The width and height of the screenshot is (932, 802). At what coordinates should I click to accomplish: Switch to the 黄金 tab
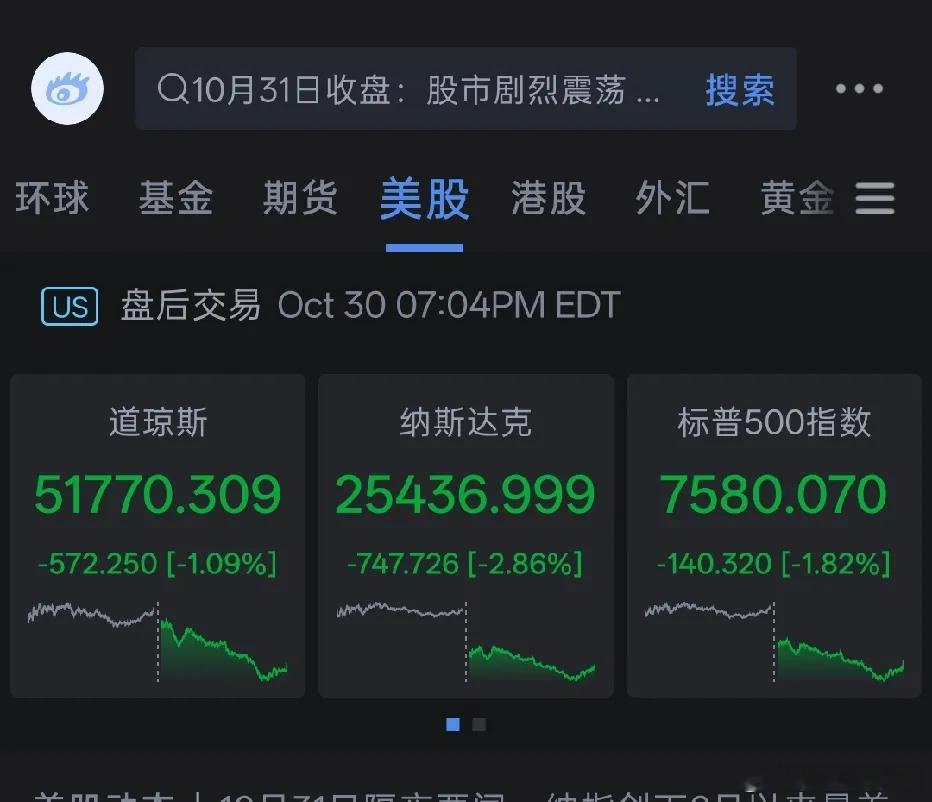click(797, 198)
